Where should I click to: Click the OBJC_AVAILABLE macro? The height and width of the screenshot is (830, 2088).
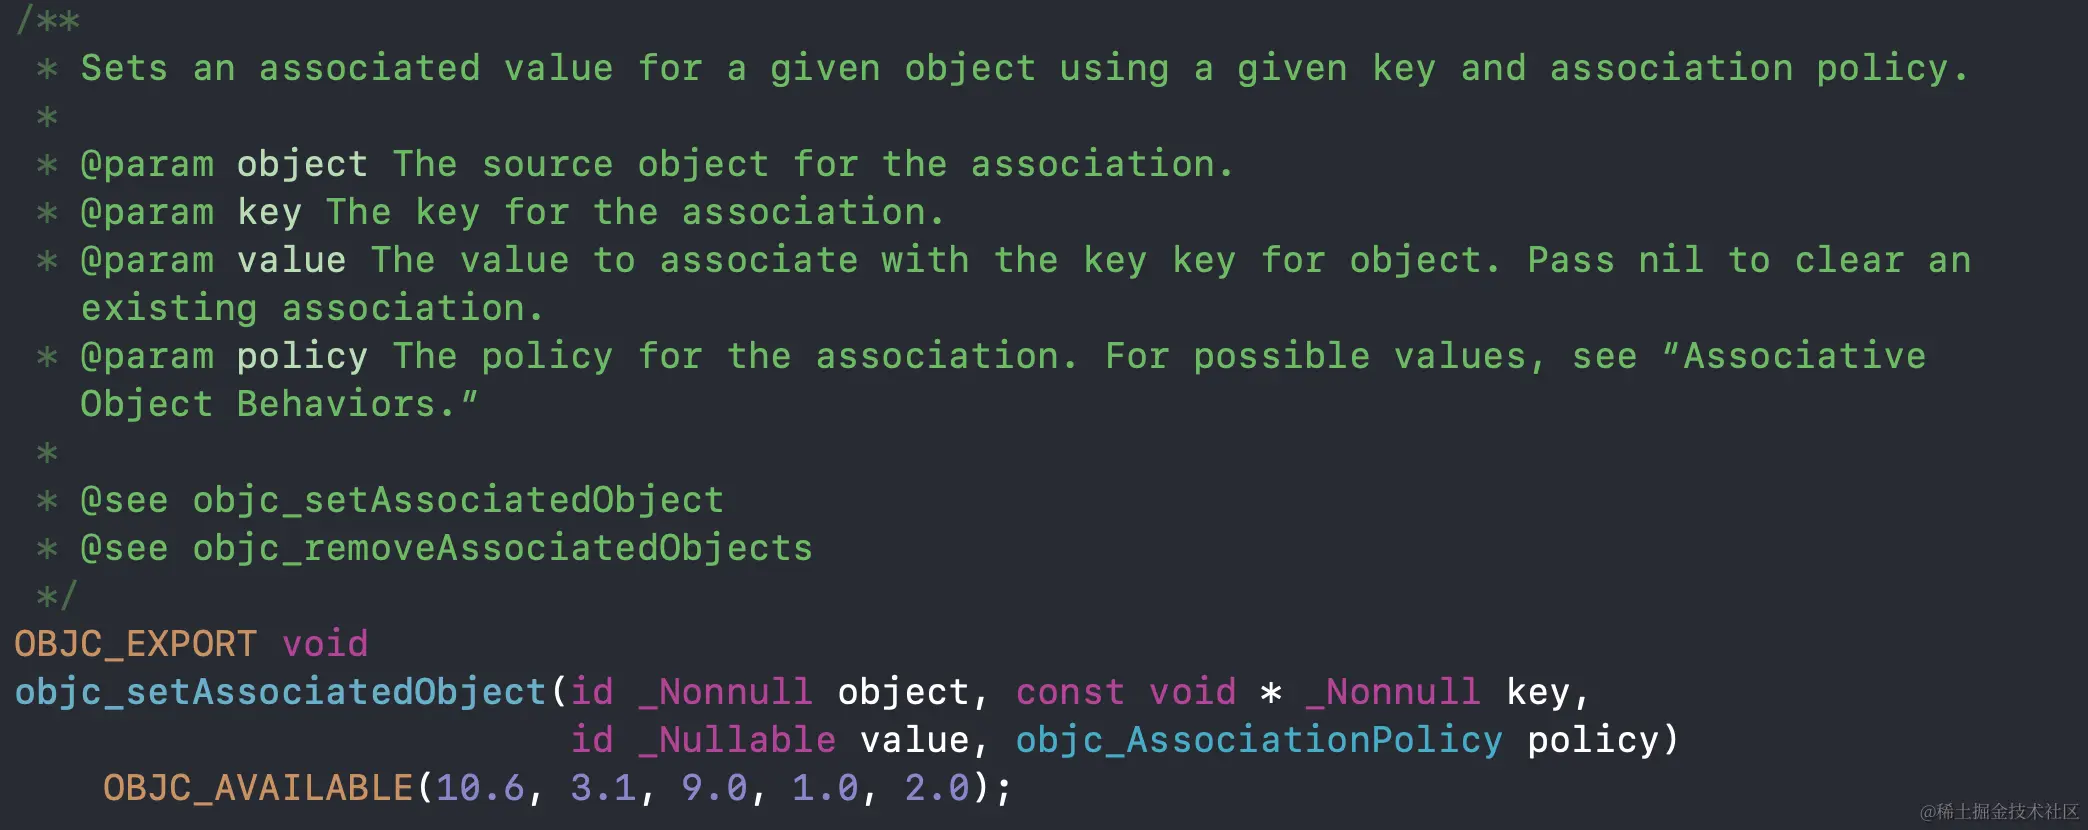click(258, 788)
